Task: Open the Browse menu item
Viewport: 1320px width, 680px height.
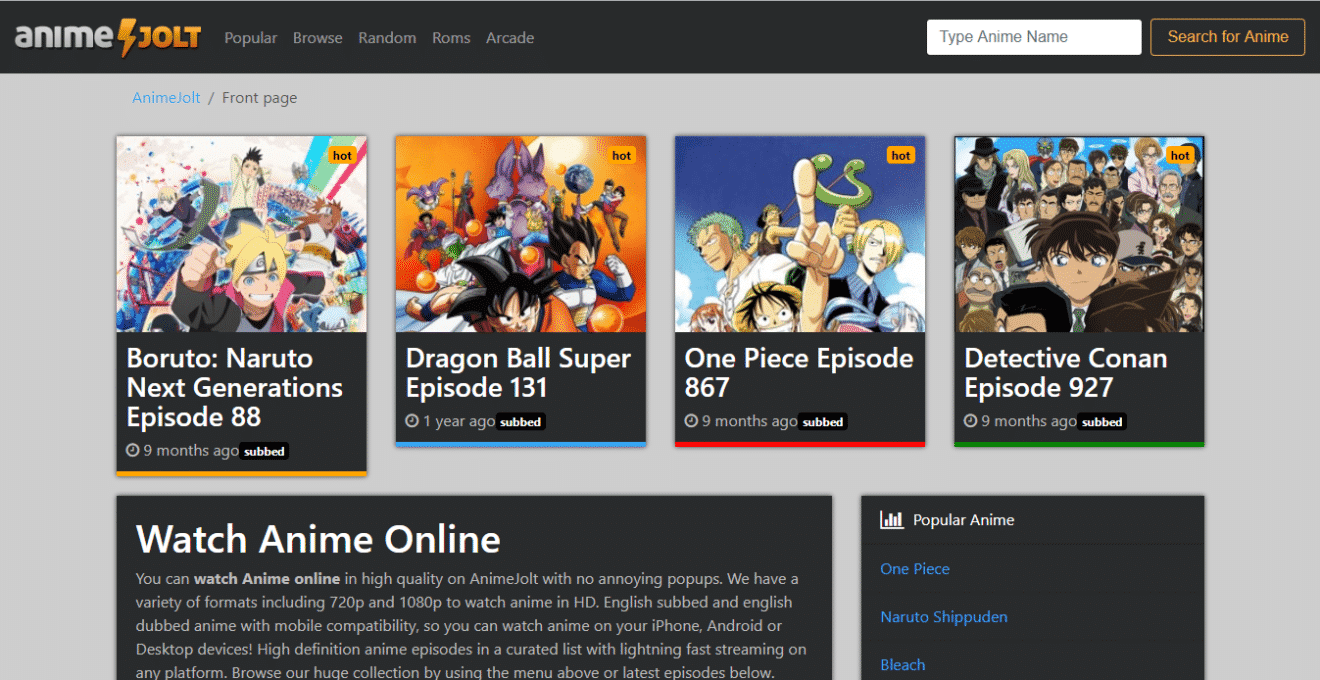Action: [x=318, y=38]
